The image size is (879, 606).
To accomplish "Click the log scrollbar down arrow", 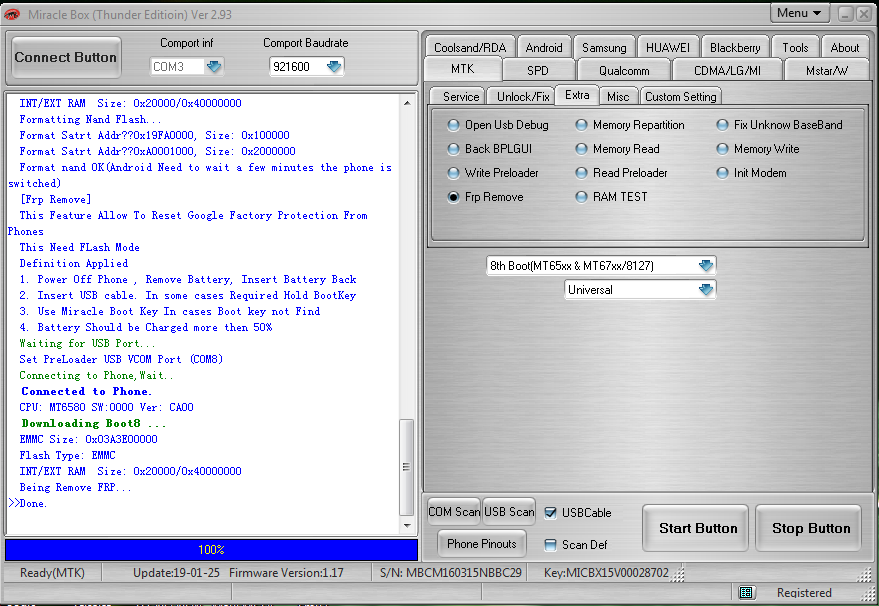I will tap(407, 526).
